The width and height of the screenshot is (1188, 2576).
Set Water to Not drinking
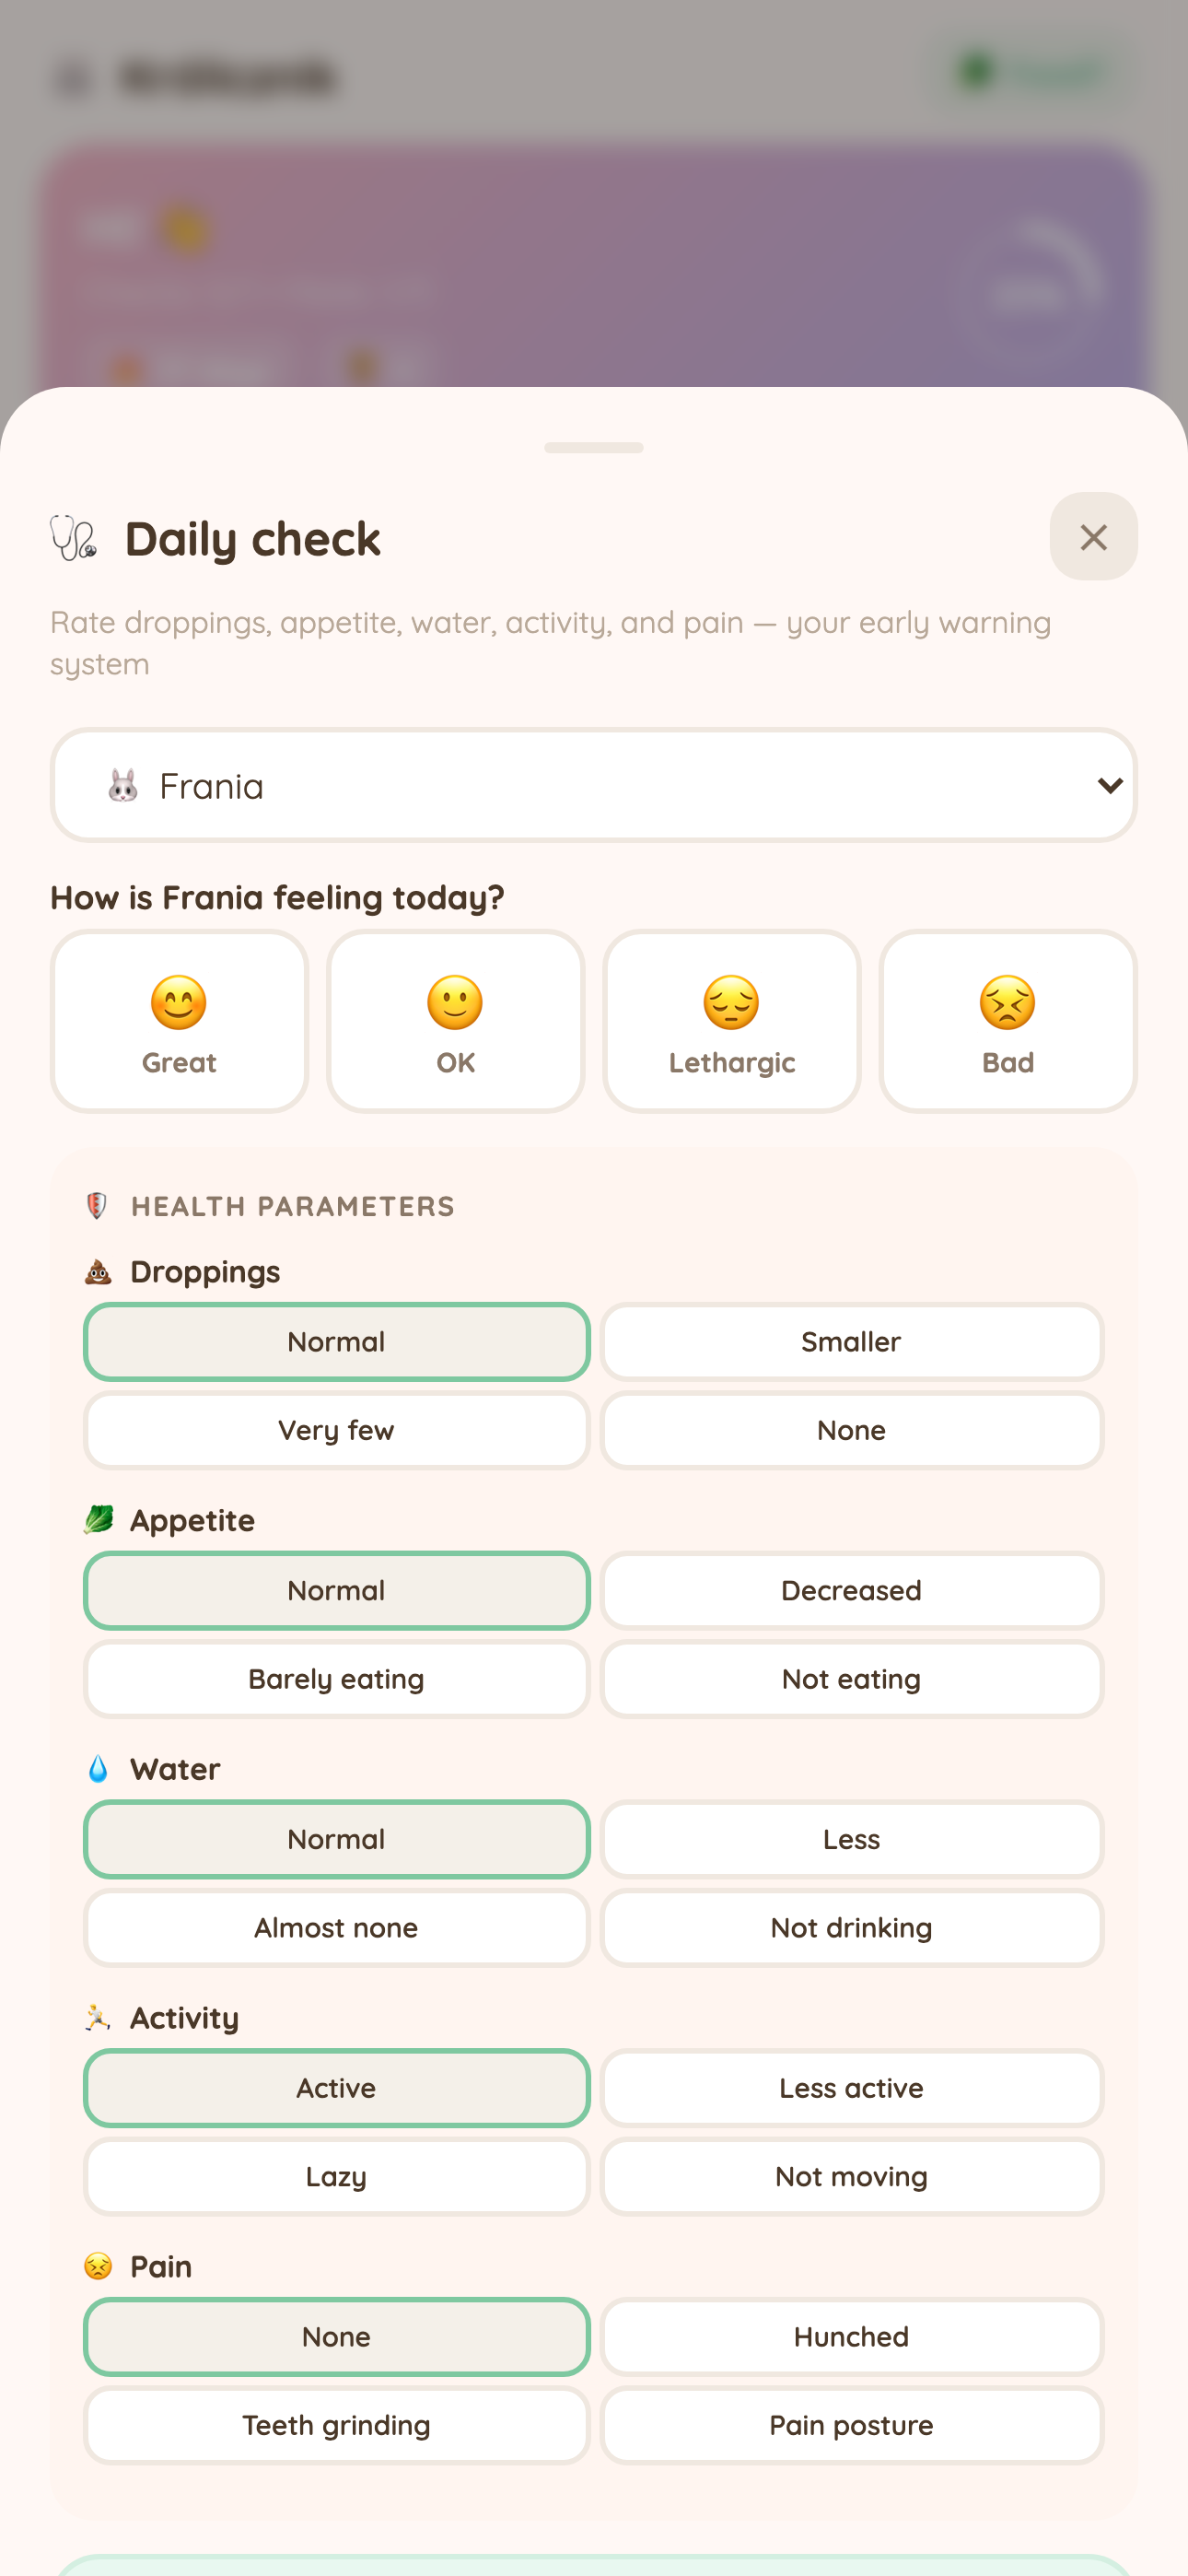851,1928
